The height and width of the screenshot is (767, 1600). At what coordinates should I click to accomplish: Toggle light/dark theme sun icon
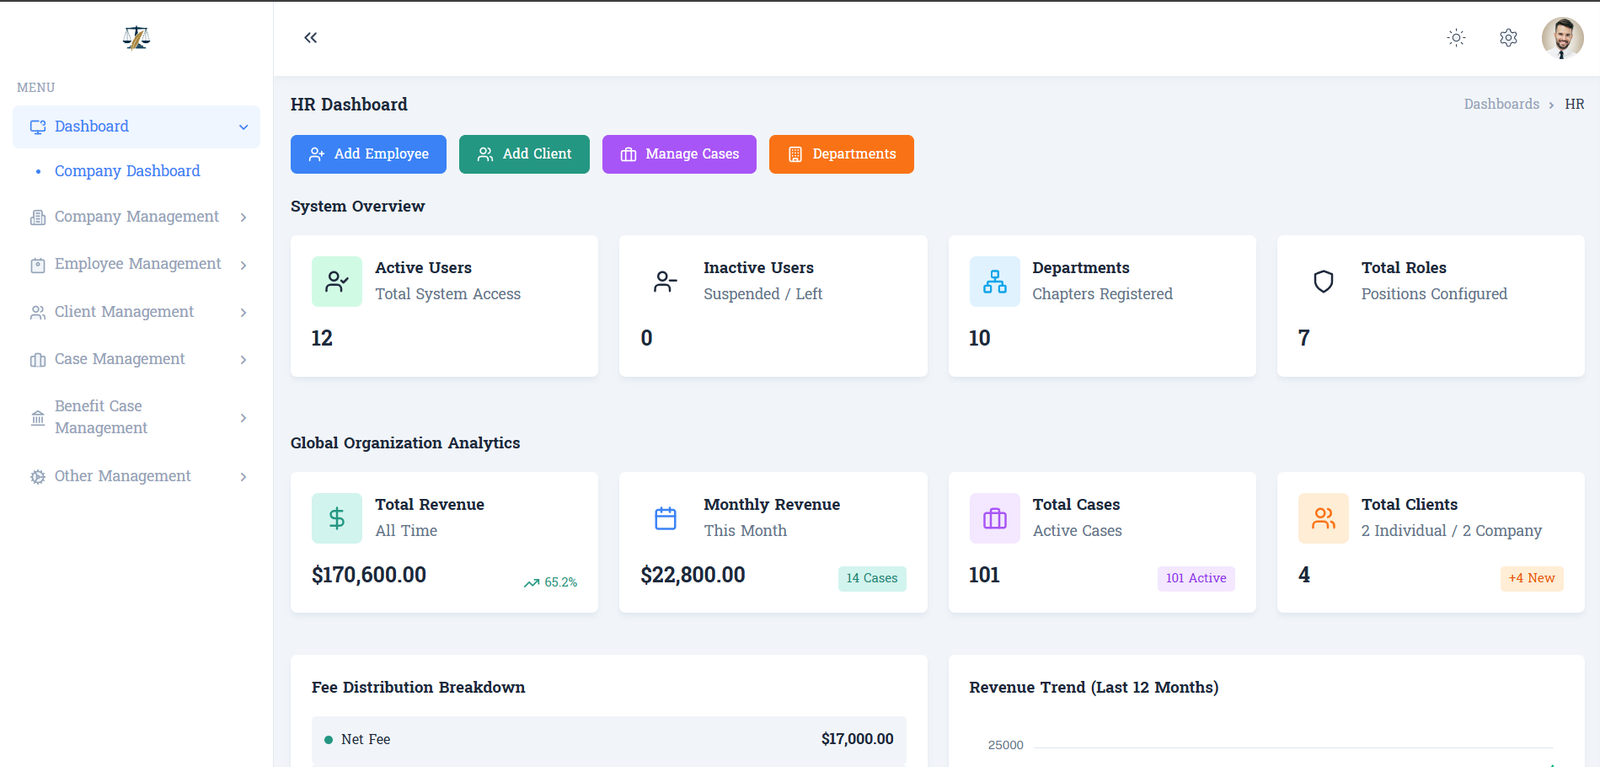tap(1456, 38)
